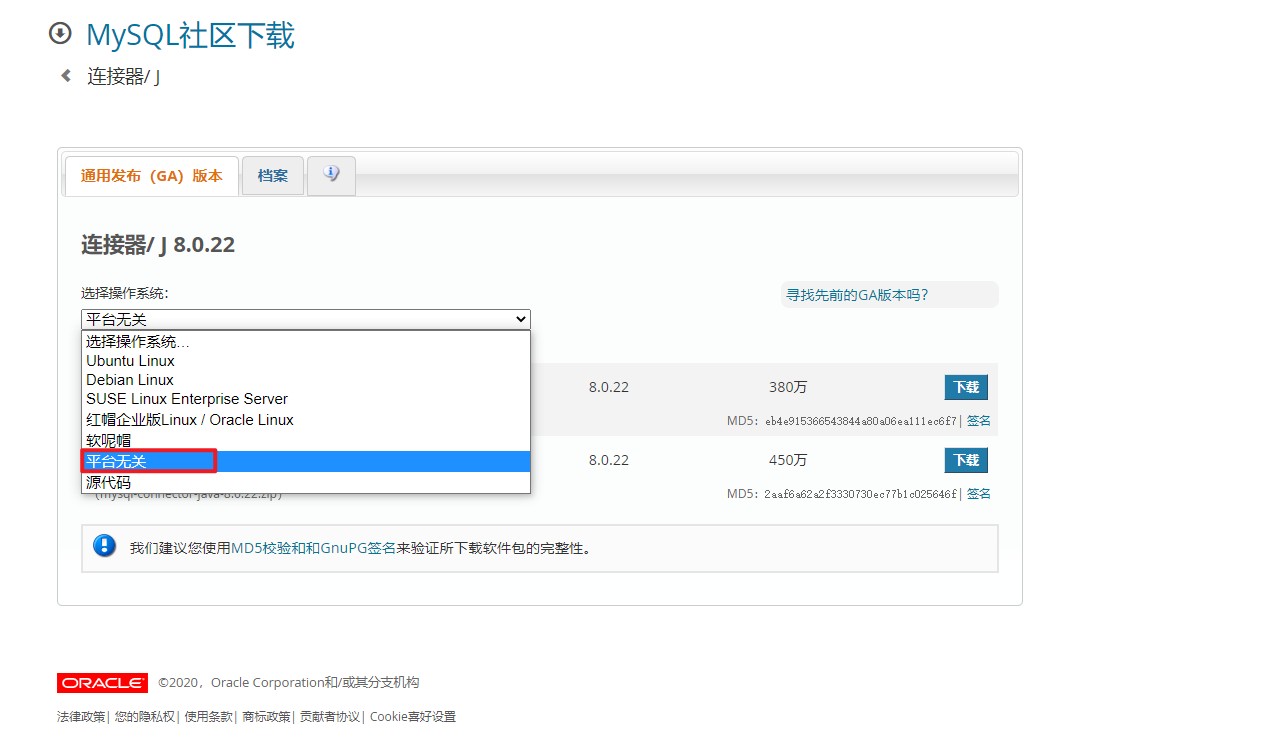Click the ©2020, Oracle Corporation copyright text
The height and width of the screenshot is (751, 1265).
pyautogui.click(x=289, y=683)
